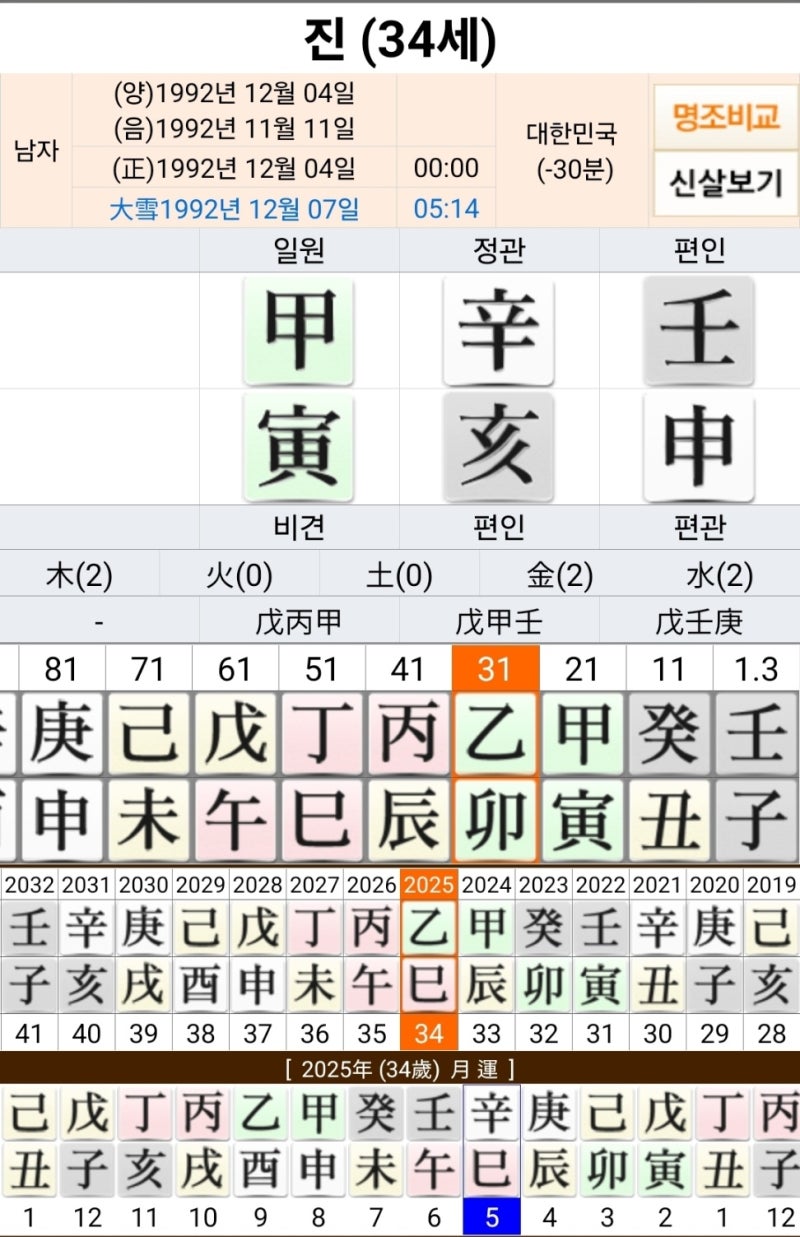Select the 丙 stem in the age 41 luck column

coord(408,735)
